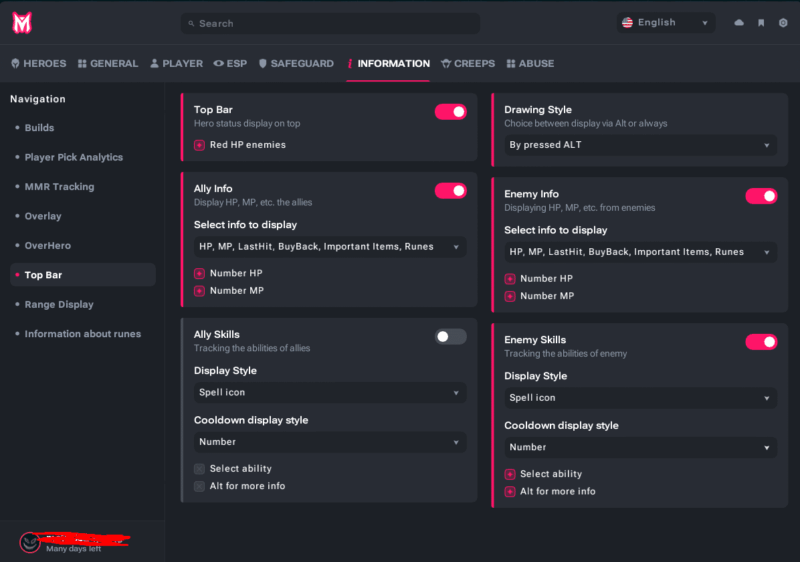Switch to the HEROES tab

39,64
